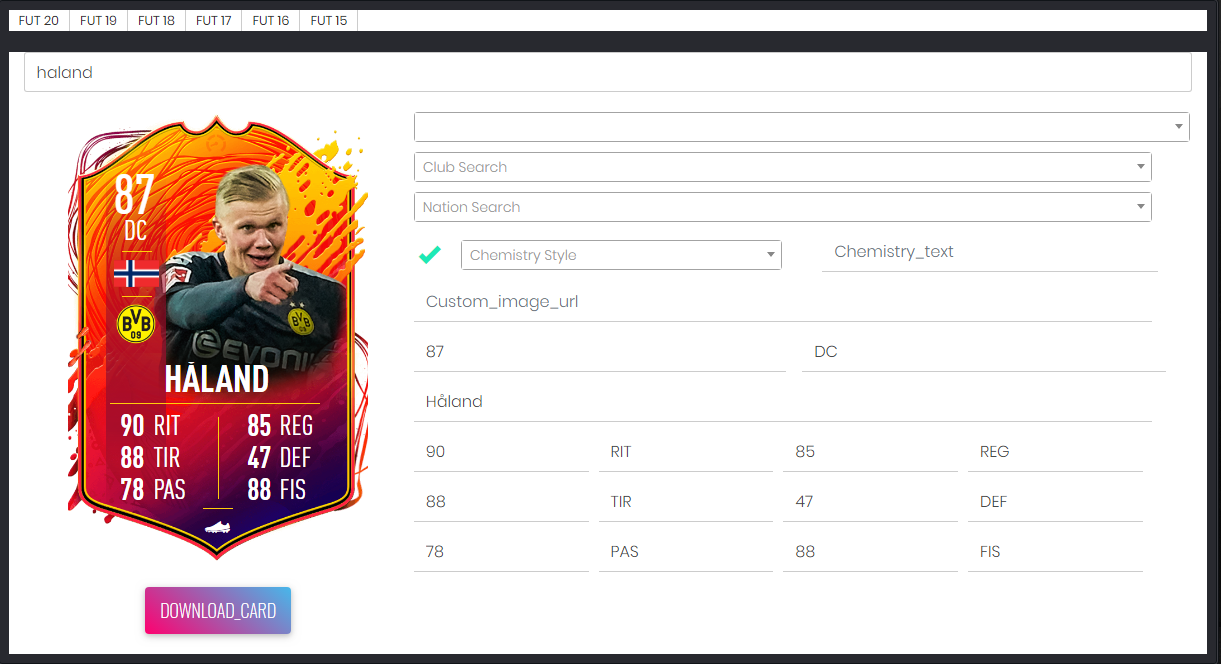
Task: Open the FUT 15 tab
Action: tap(329, 20)
